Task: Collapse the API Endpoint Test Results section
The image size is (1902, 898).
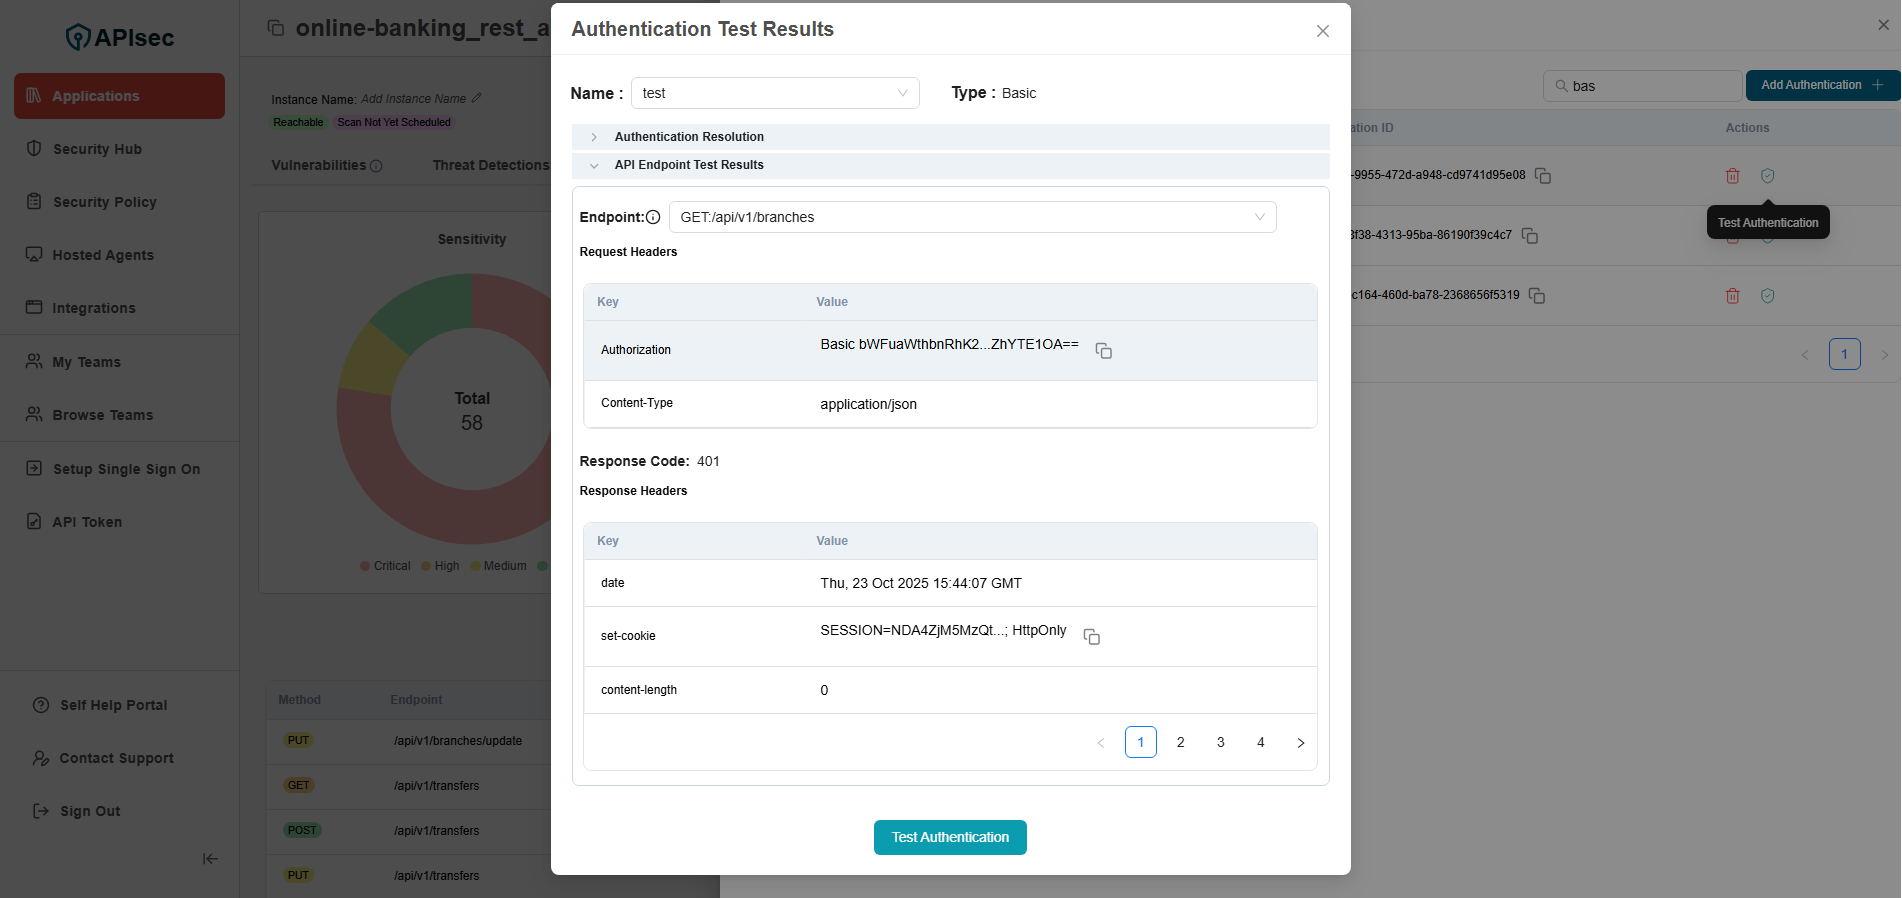Action: pyautogui.click(x=689, y=165)
